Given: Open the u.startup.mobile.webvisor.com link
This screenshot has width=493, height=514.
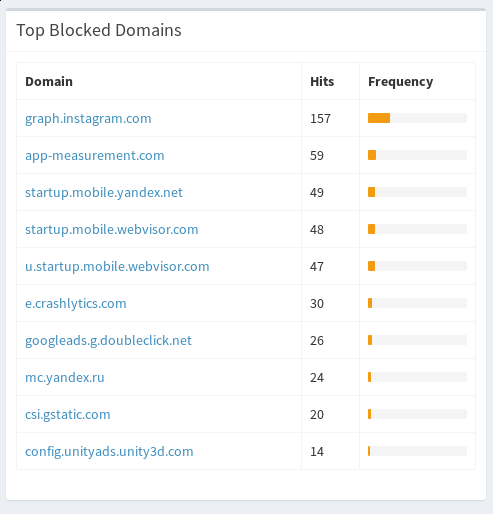Looking at the screenshot, I should [117, 266].
